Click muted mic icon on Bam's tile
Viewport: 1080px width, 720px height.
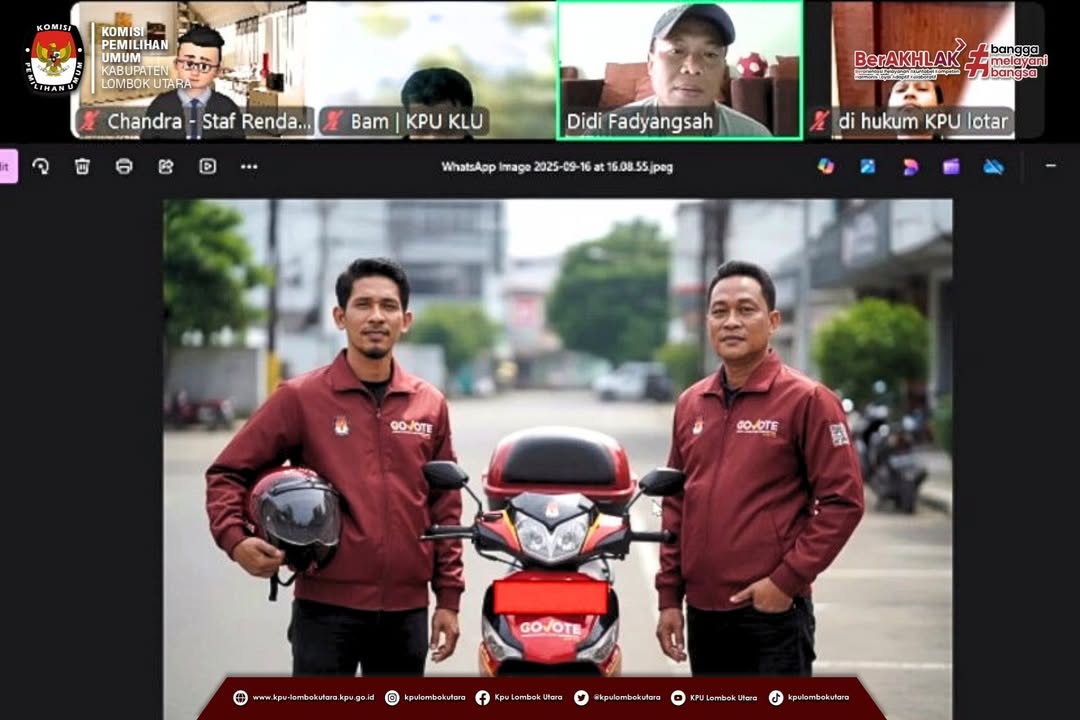tap(333, 122)
